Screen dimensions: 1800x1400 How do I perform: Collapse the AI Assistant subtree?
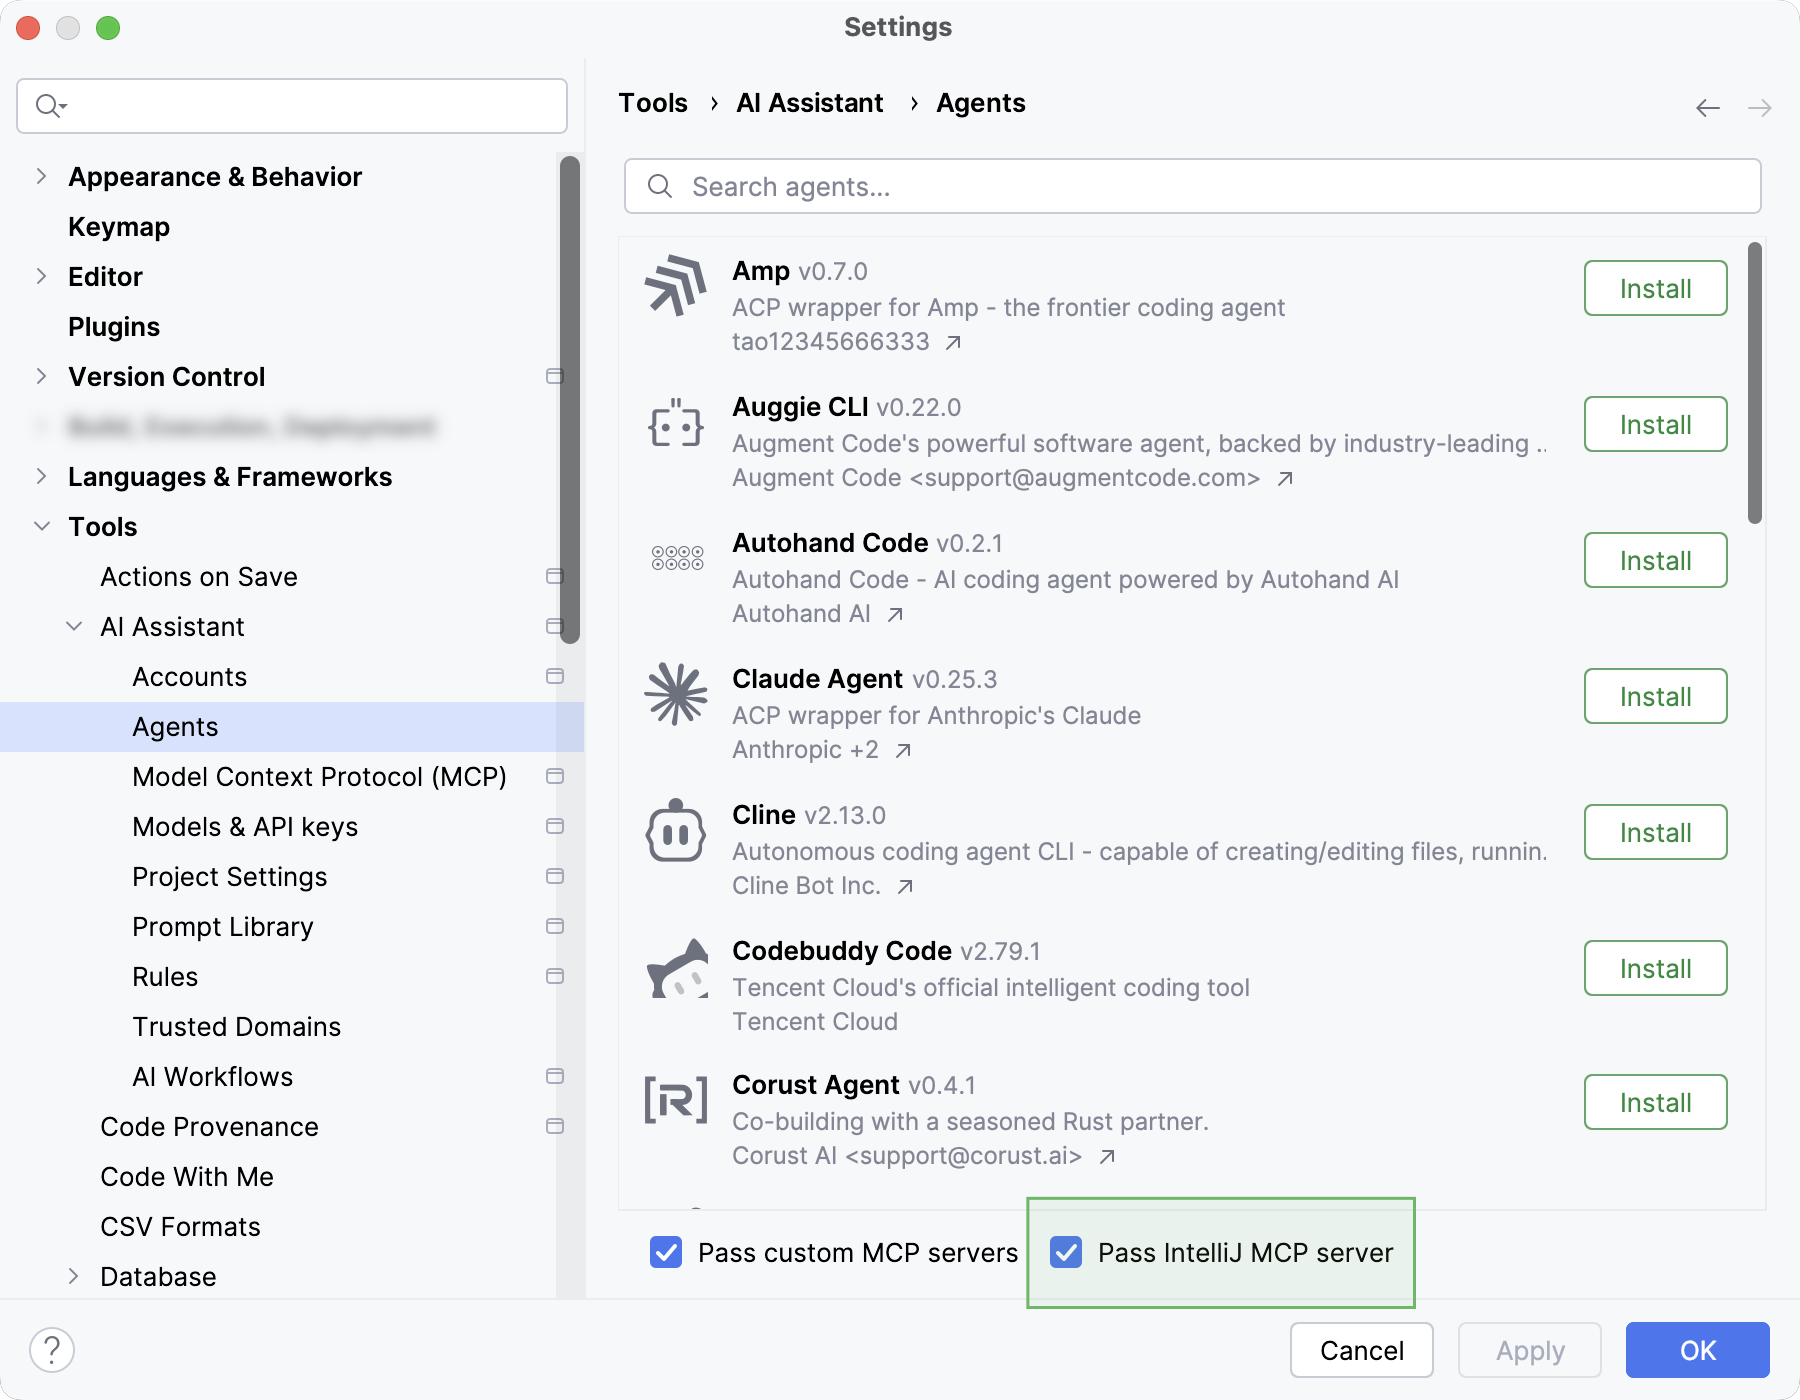click(73, 626)
